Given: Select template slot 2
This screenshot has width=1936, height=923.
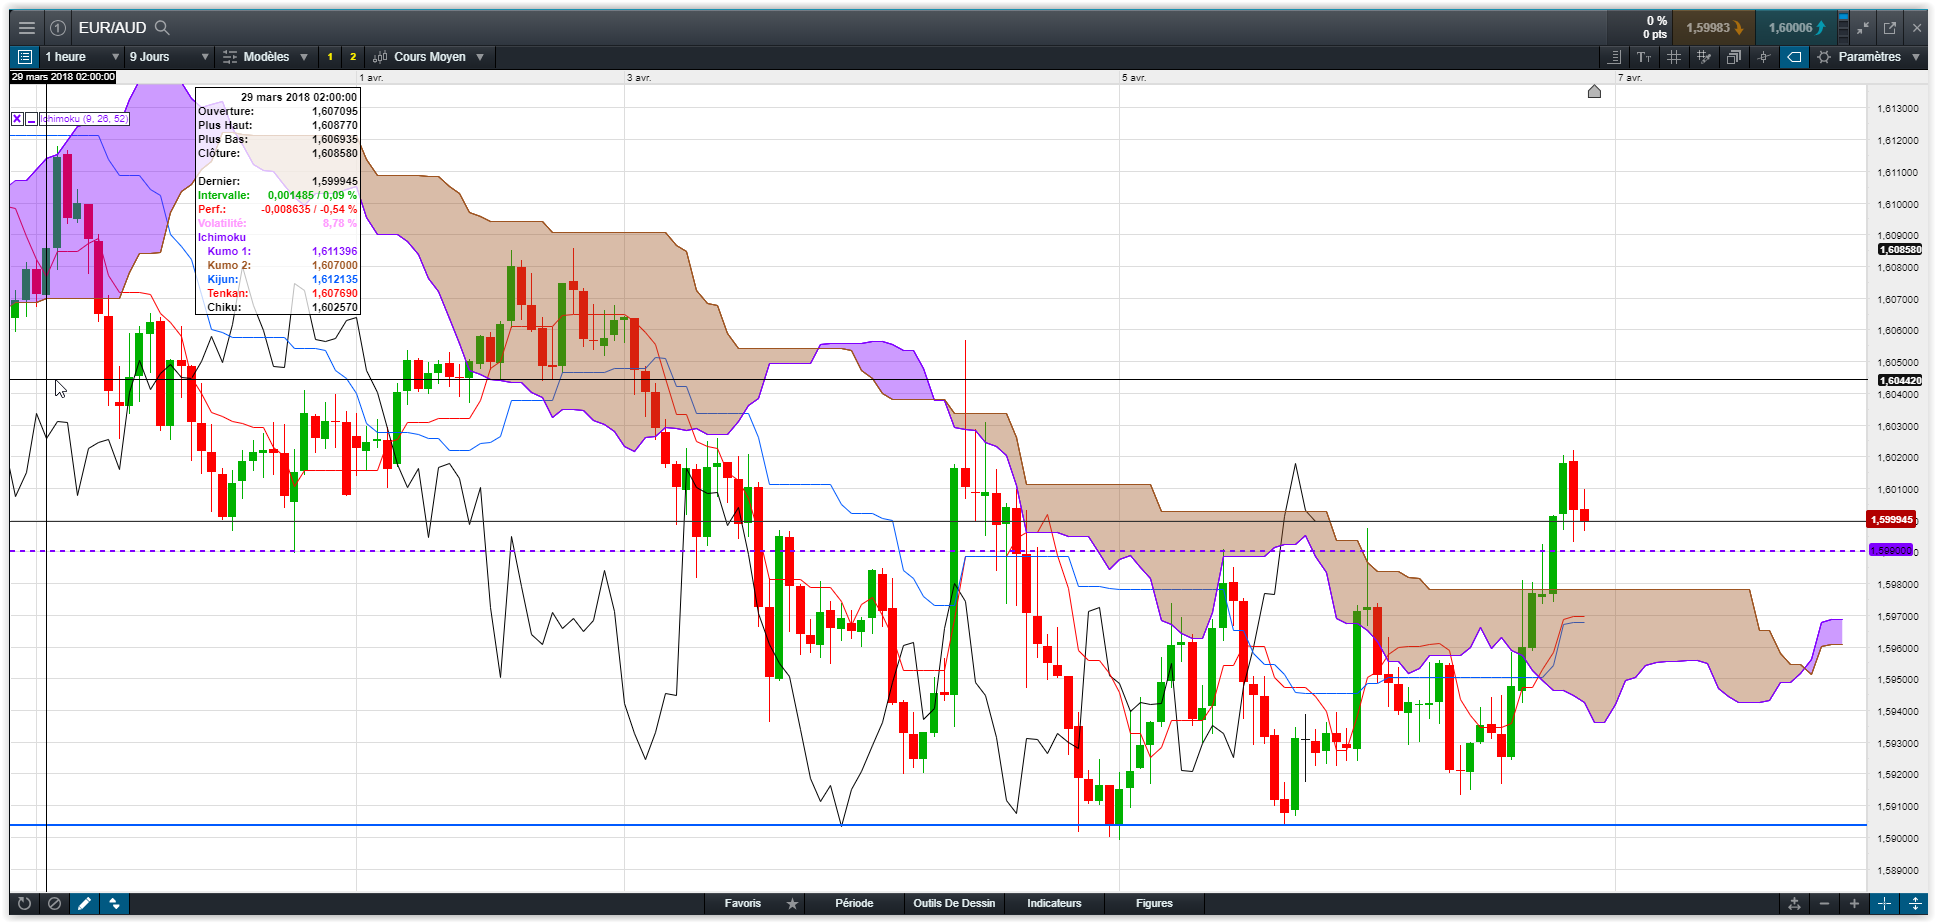Looking at the screenshot, I should click(353, 57).
